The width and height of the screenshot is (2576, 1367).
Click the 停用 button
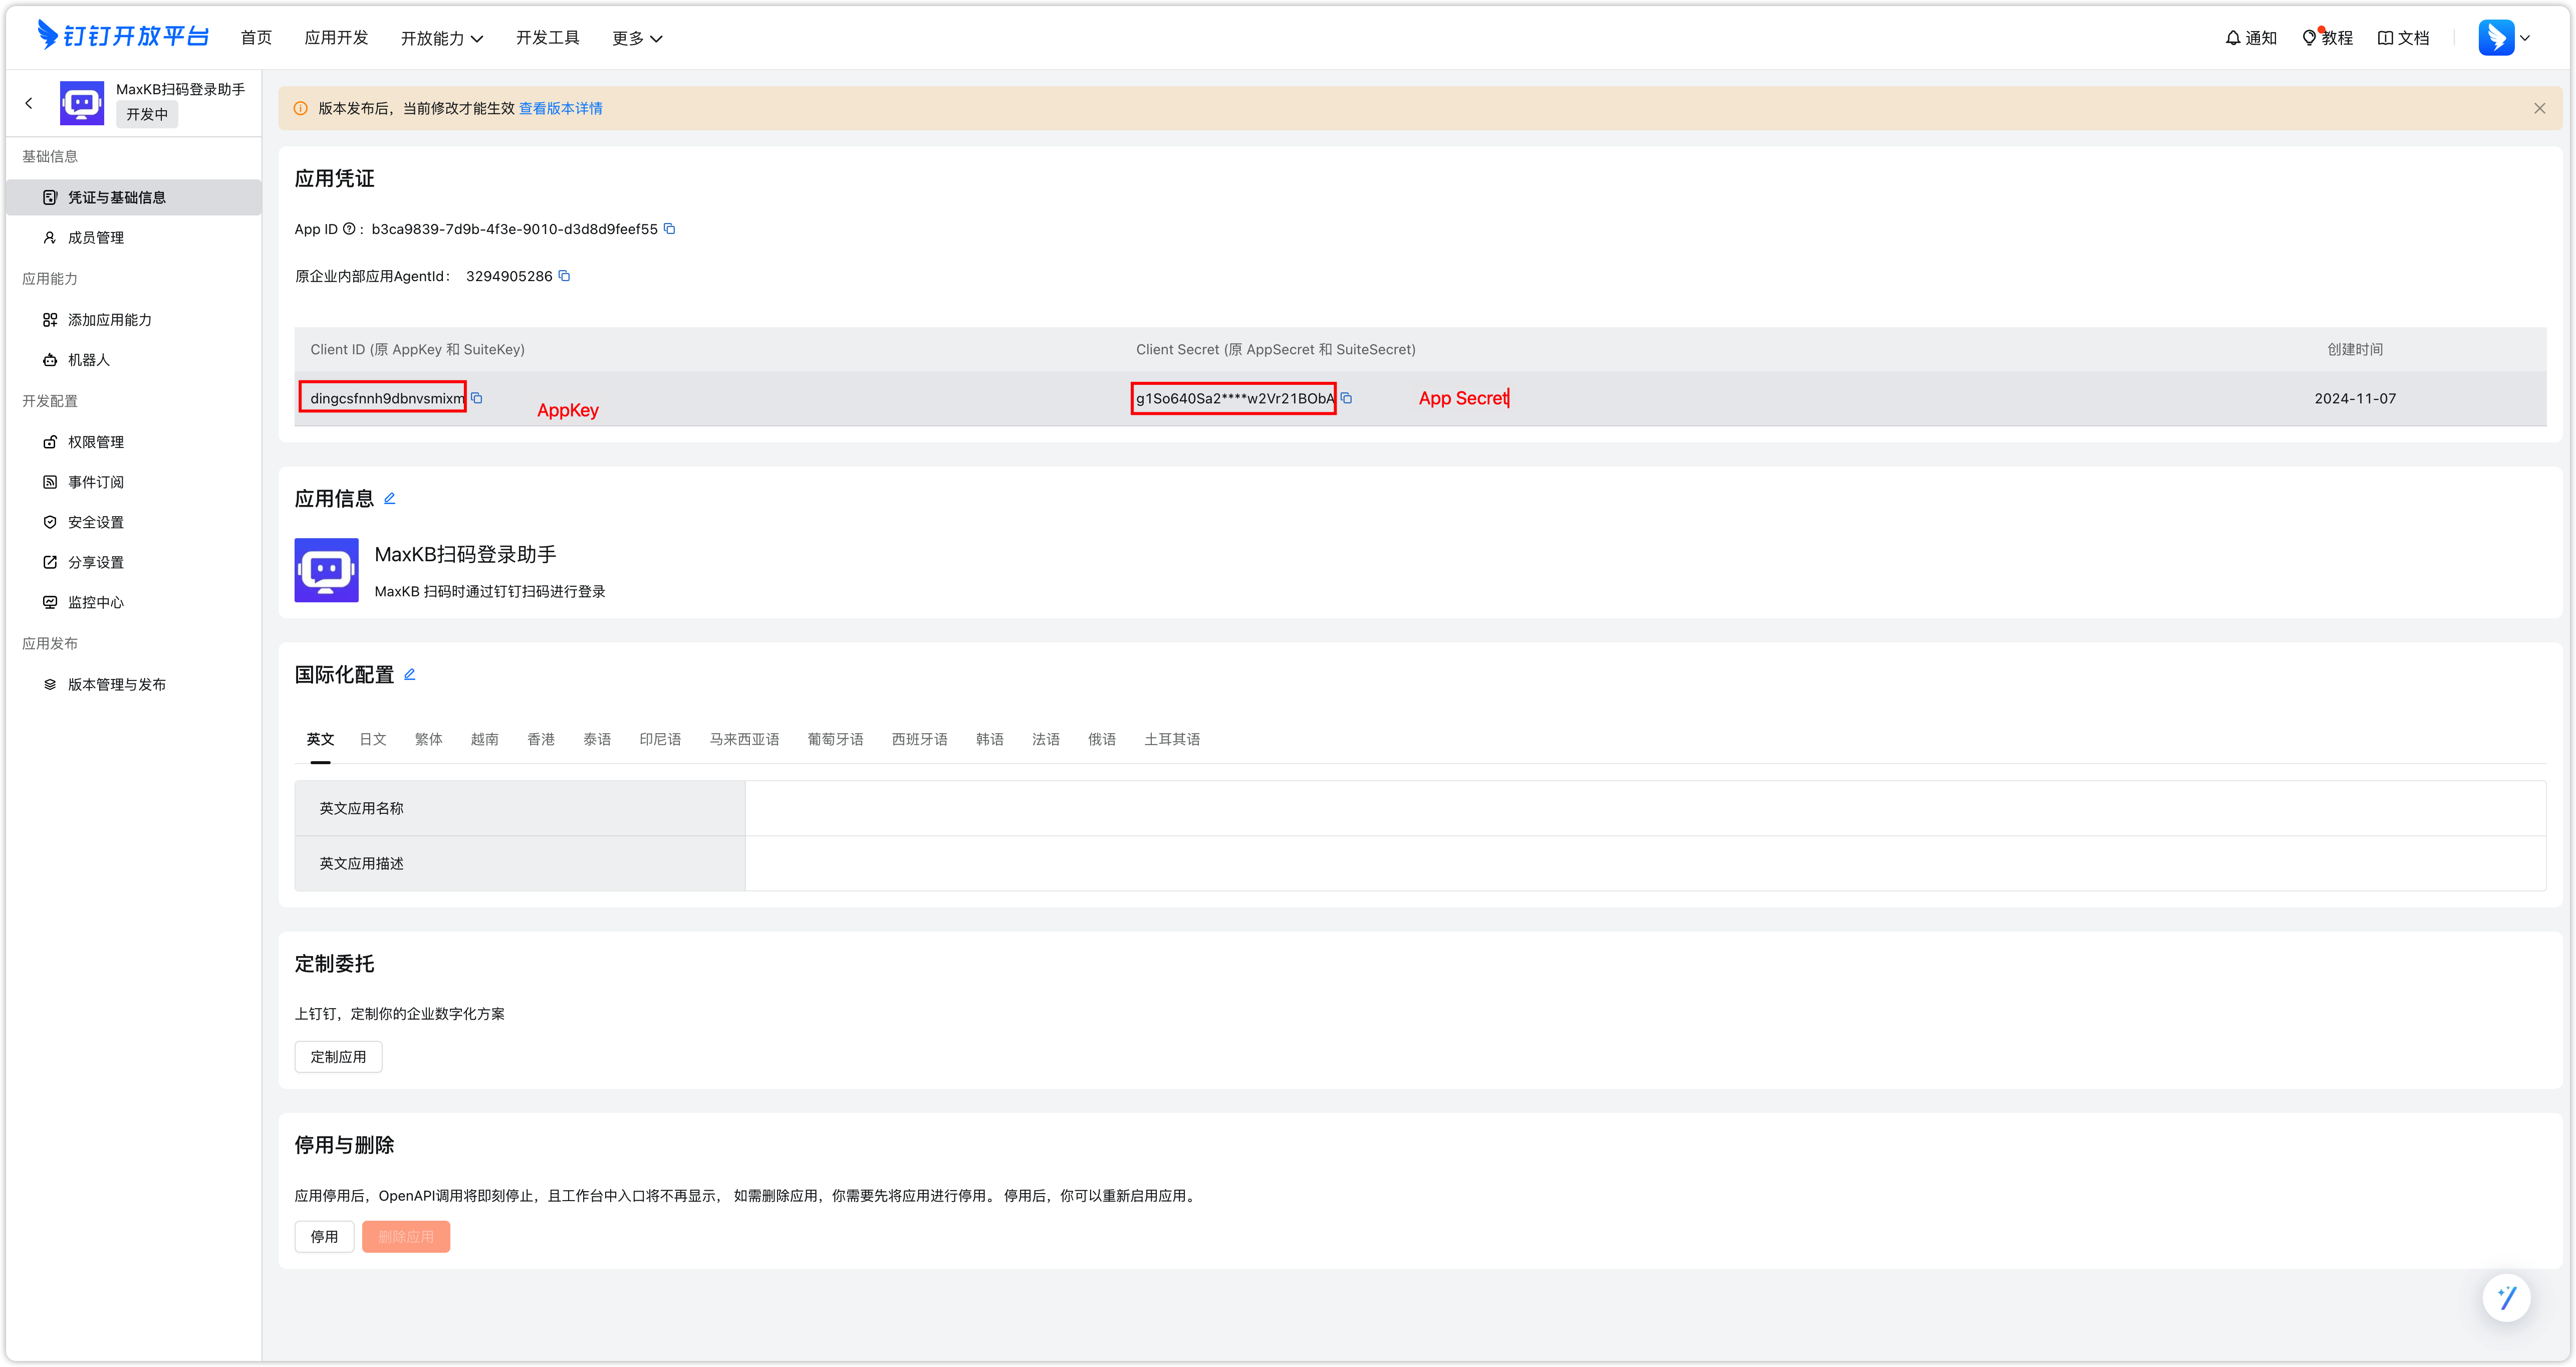(324, 1237)
